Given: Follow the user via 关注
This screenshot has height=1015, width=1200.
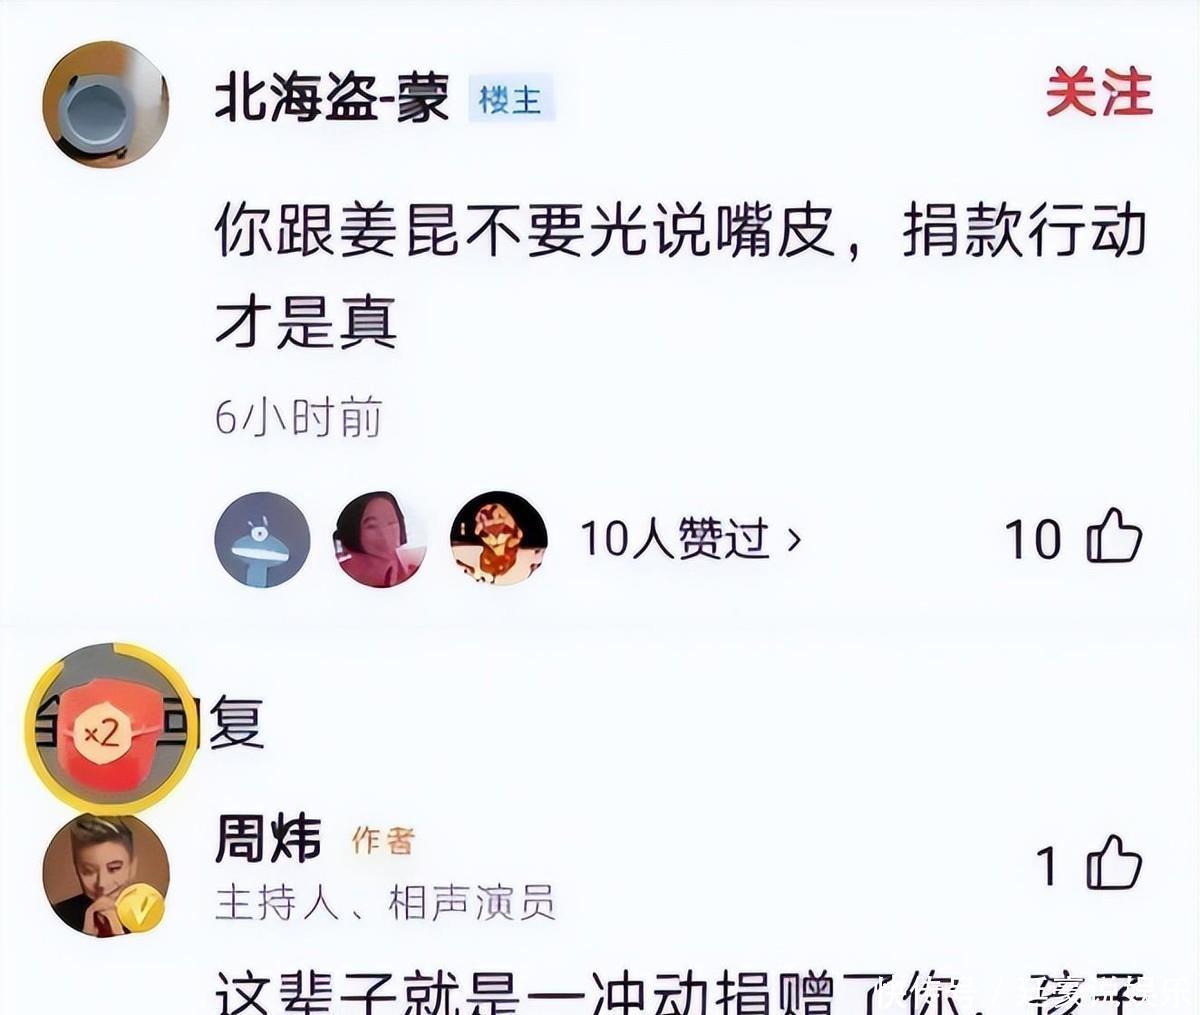Looking at the screenshot, I should pyautogui.click(x=1098, y=94).
